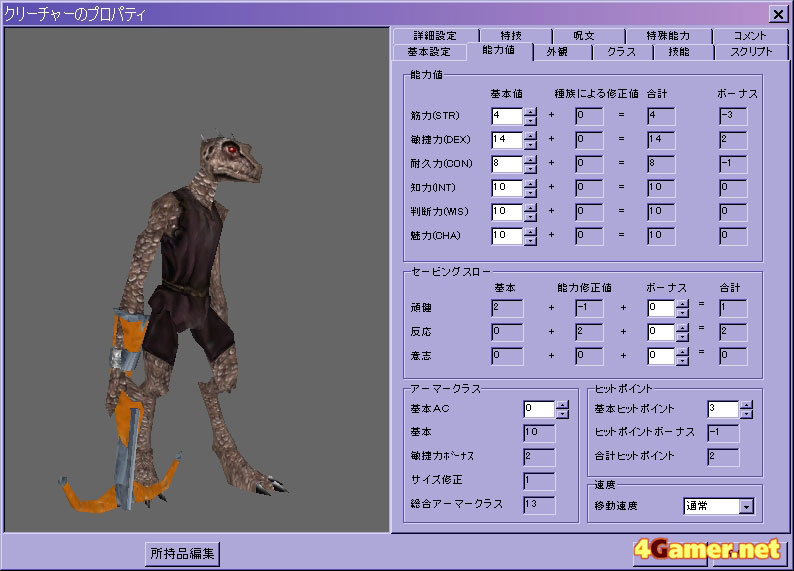Screen dimensions: 794x571
Task: Click the 意志 bonus input field
Action: point(661,356)
